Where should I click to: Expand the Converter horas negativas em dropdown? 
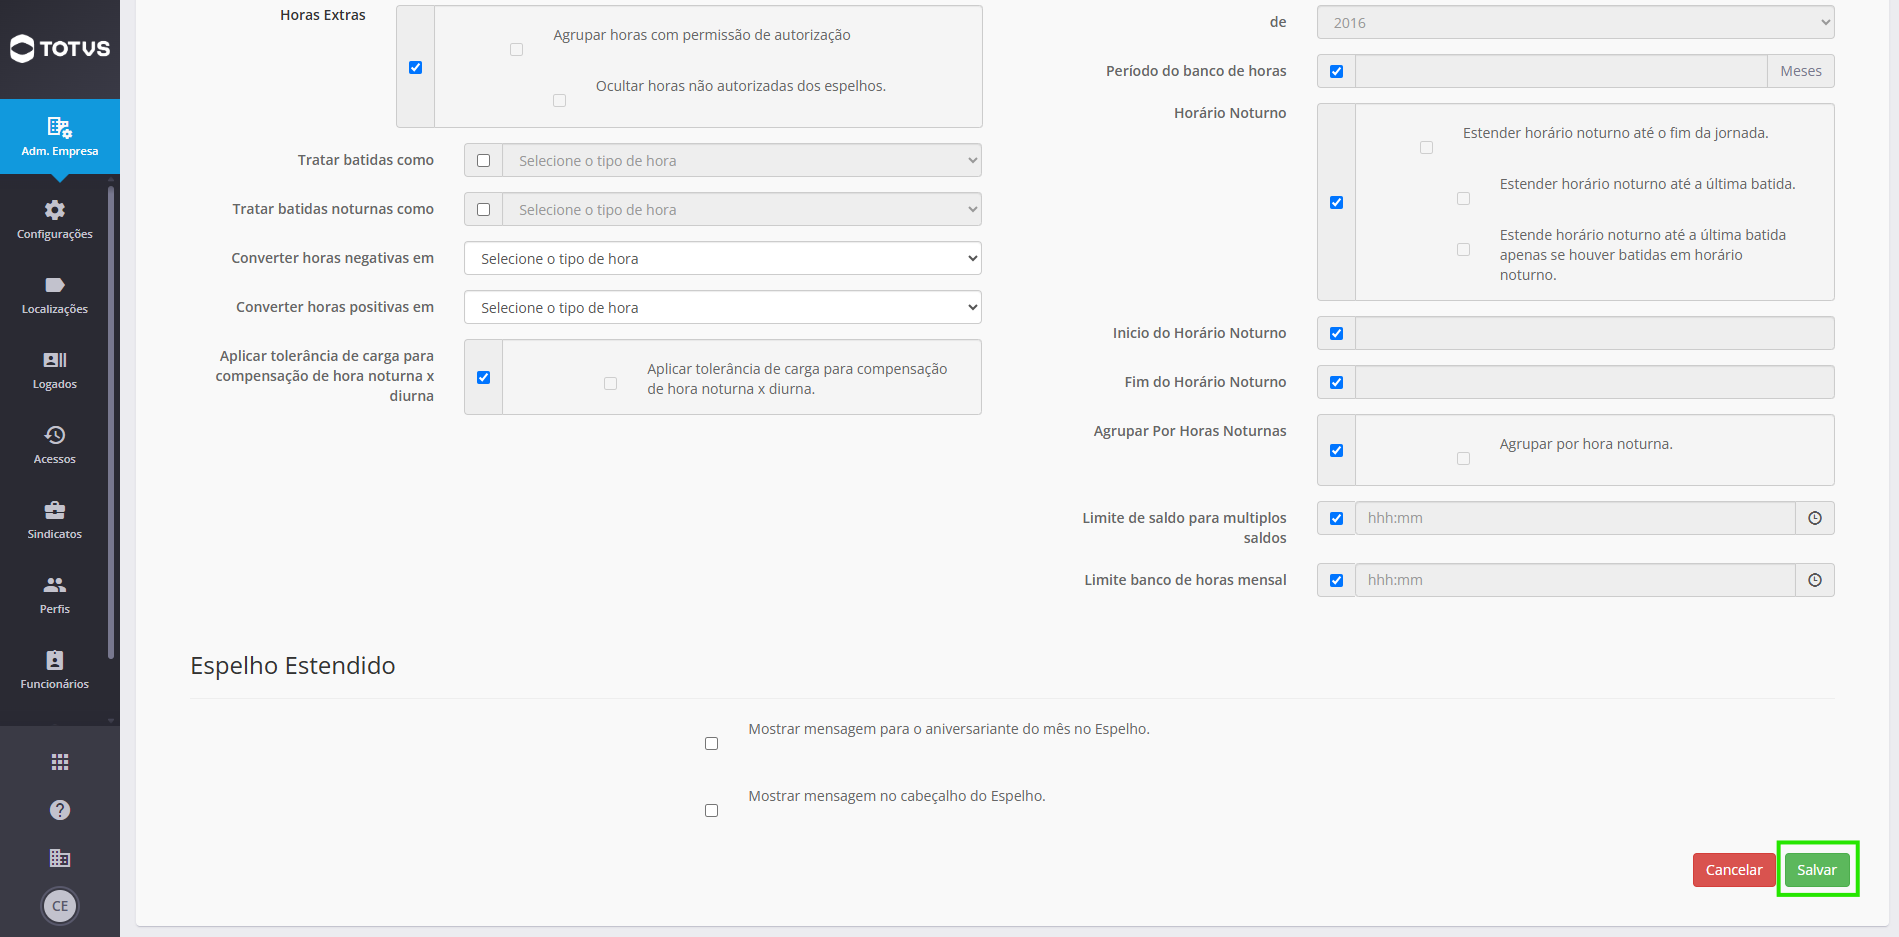coord(723,258)
